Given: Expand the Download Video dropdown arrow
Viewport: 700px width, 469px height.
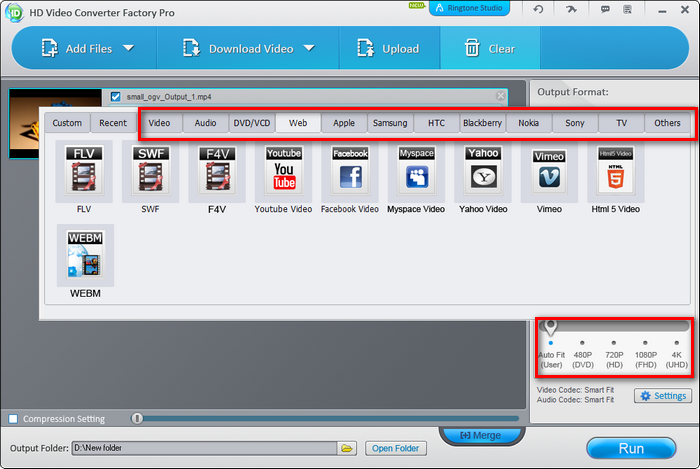Looking at the screenshot, I should click(x=309, y=48).
